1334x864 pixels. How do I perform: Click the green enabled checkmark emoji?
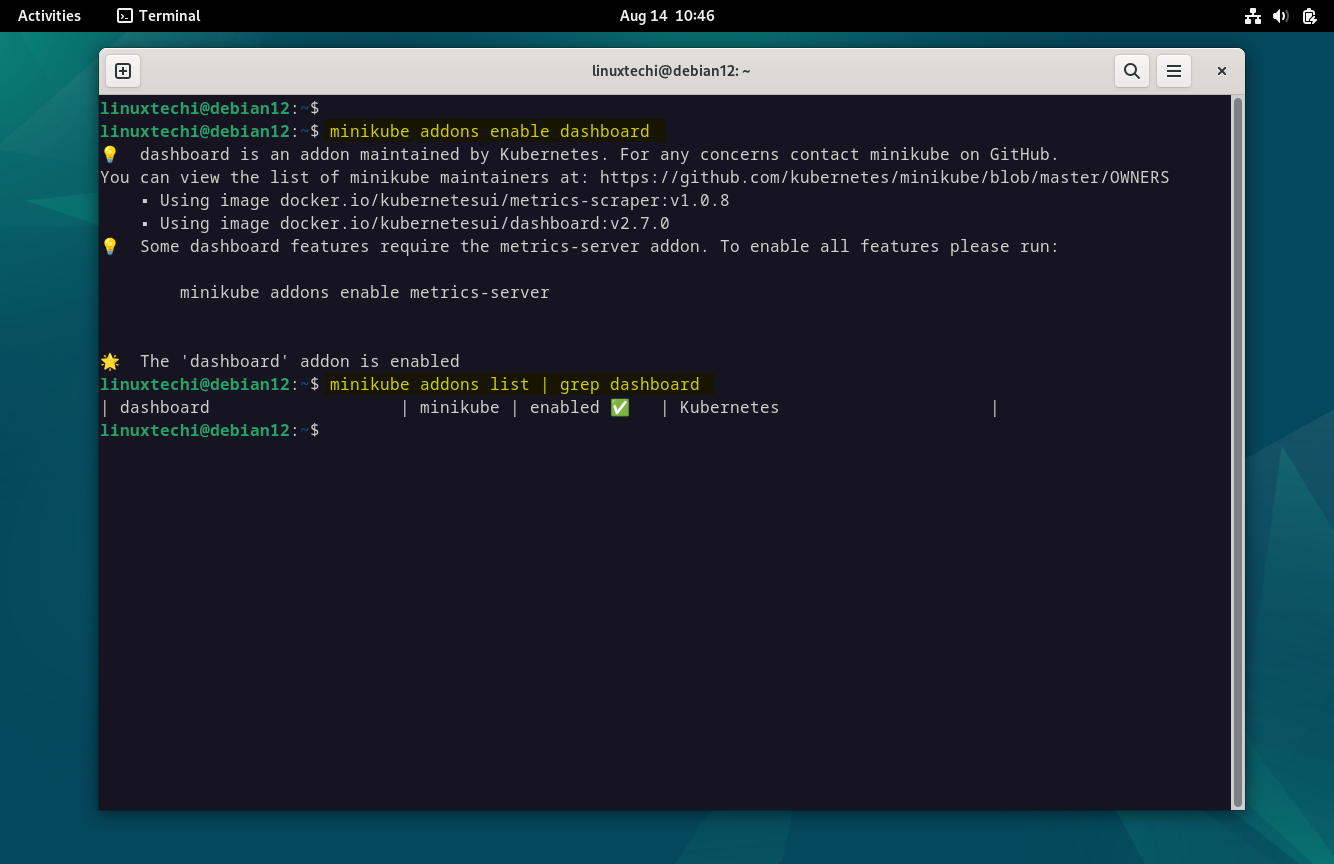620,407
